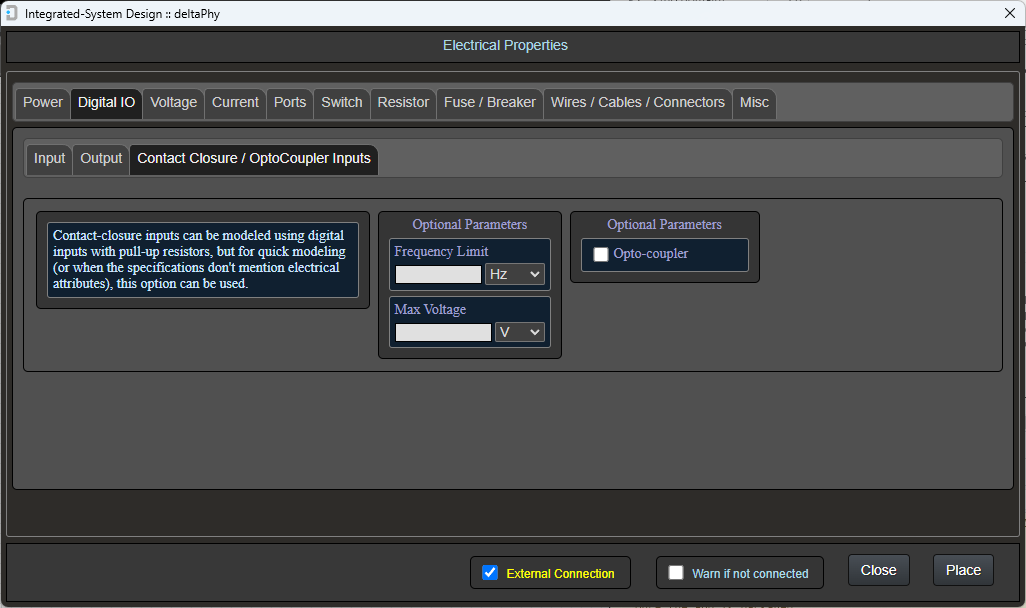This screenshot has height=608, width=1026.
Task: Uncheck the External Connection checkbox
Action: [490, 573]
